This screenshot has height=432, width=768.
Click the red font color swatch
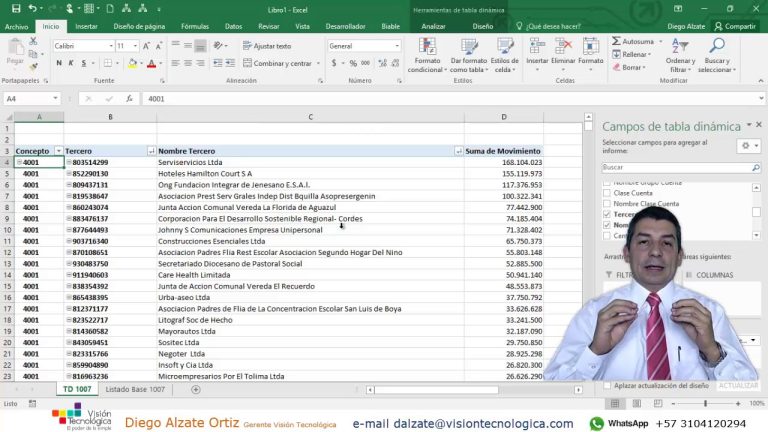pyautogui.click(x=152, y=63)
